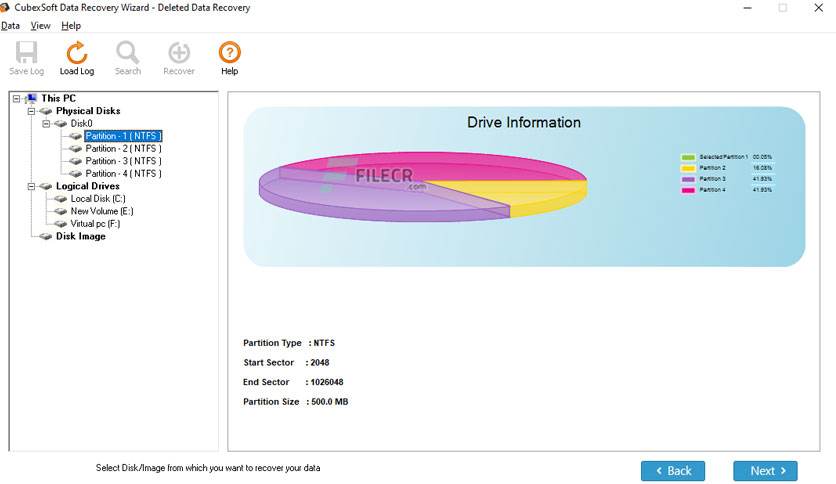836x484 pixels.
Task: Open the Data menu
Action: click(10, 26)
